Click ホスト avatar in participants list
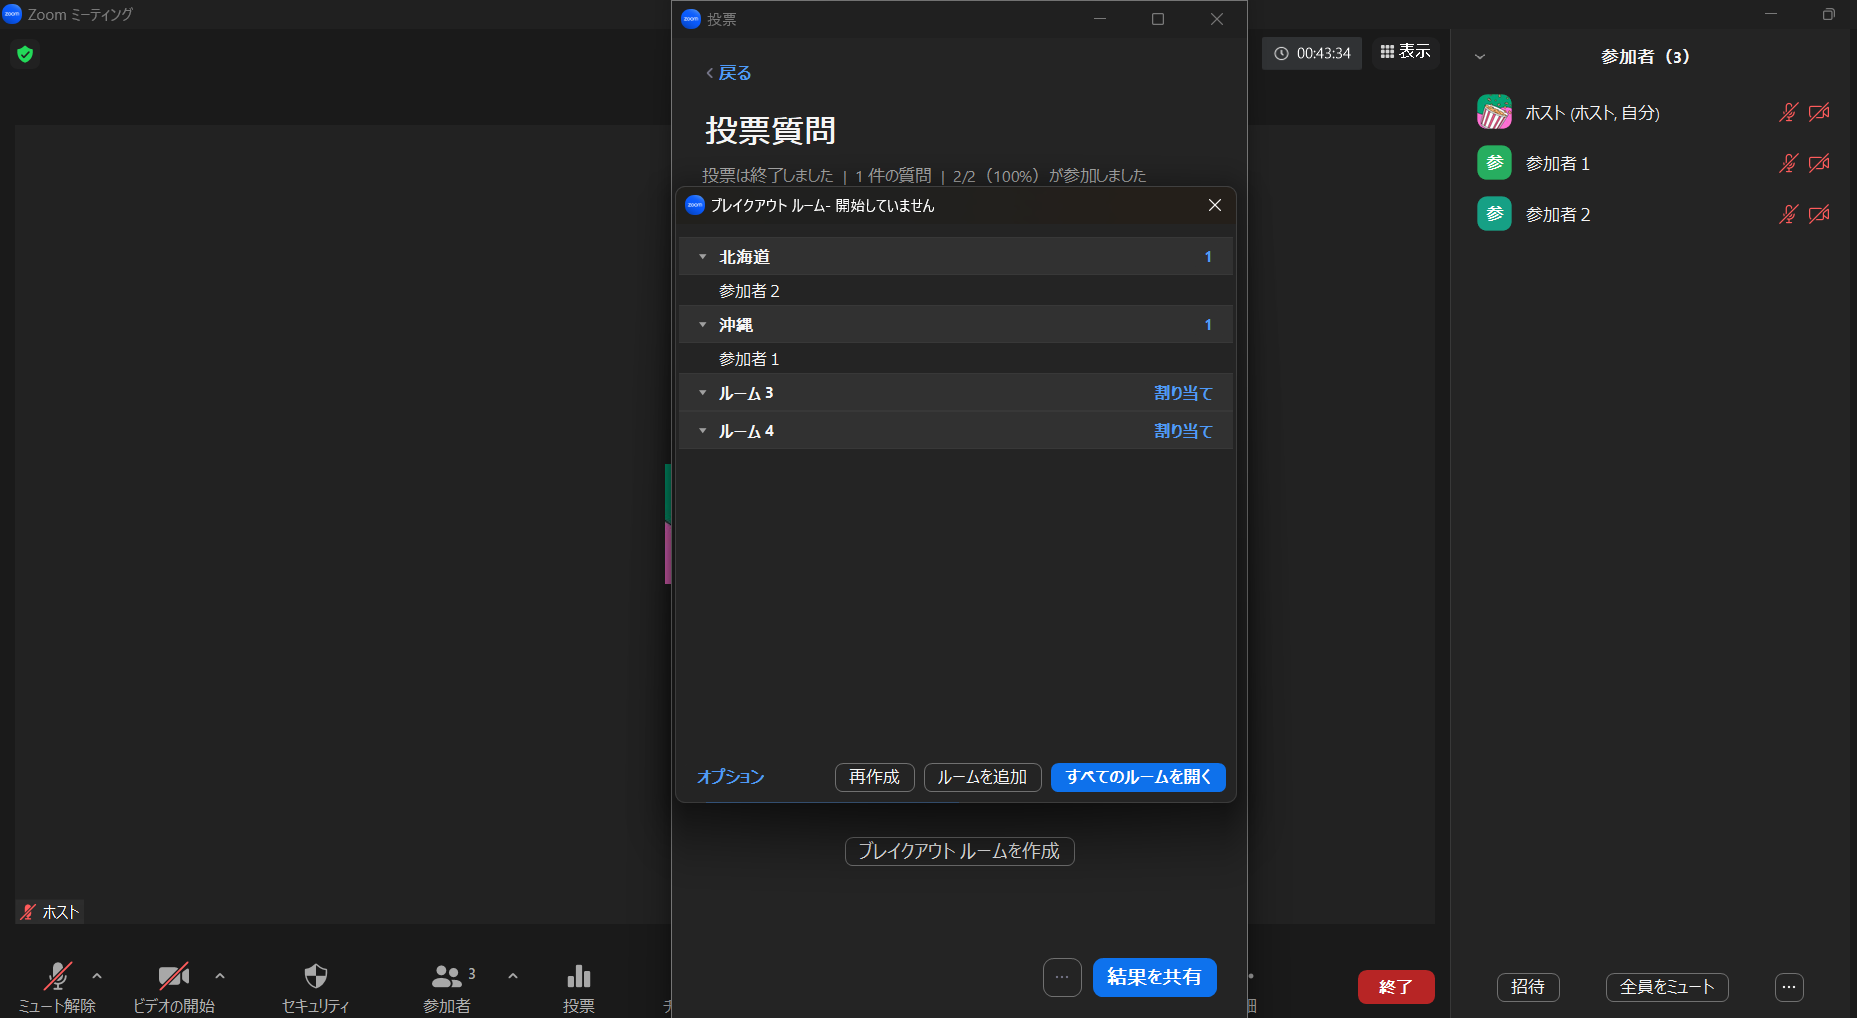 (1494, 112)
